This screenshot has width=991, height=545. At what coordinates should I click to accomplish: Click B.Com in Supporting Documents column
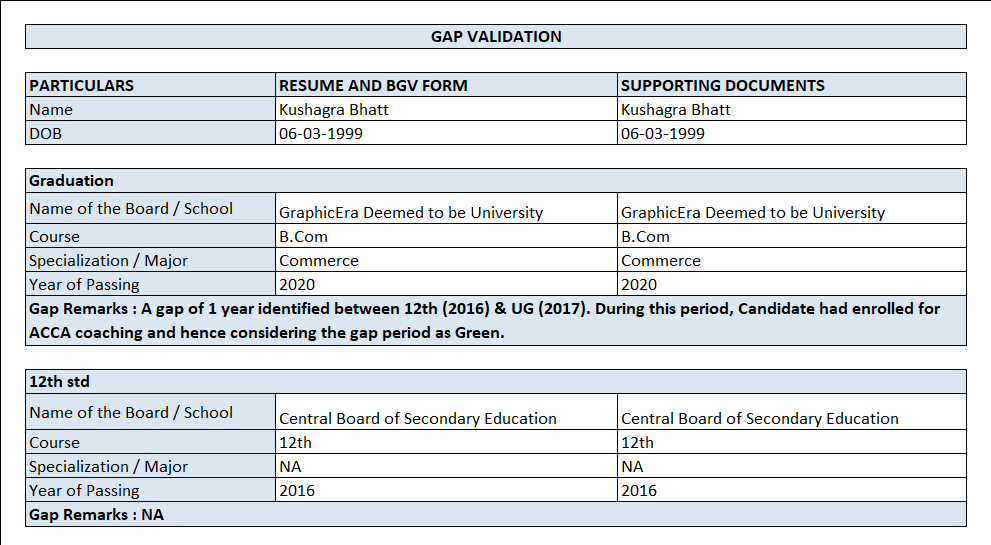792,236
